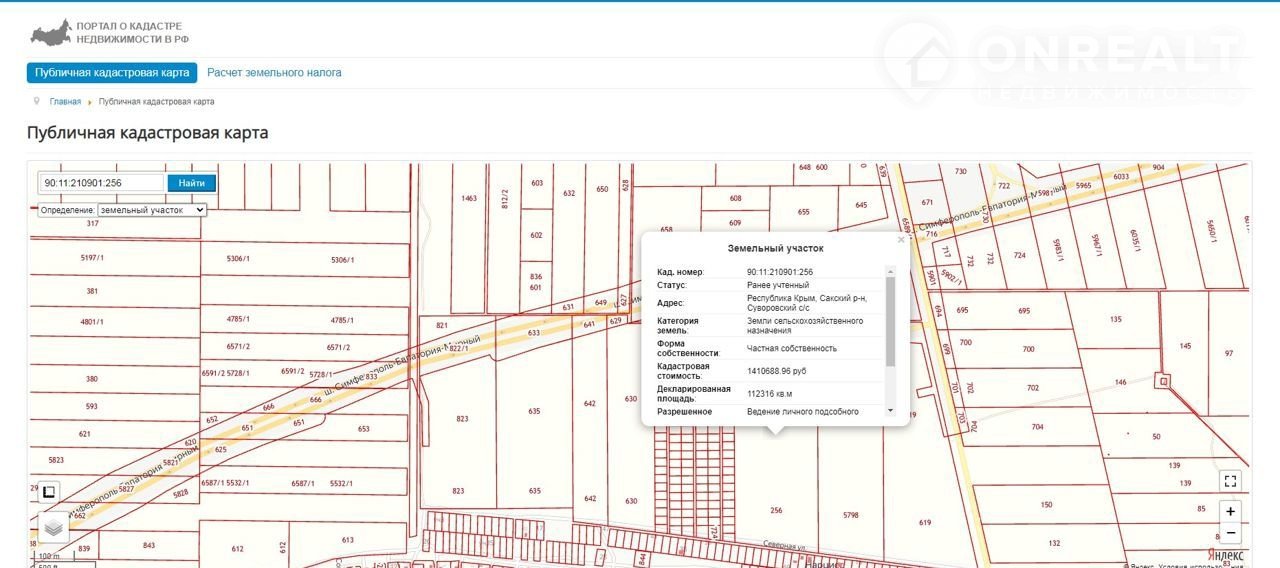Select parcel 5798 on the map
1280x568 pixels.
(850, 515)
